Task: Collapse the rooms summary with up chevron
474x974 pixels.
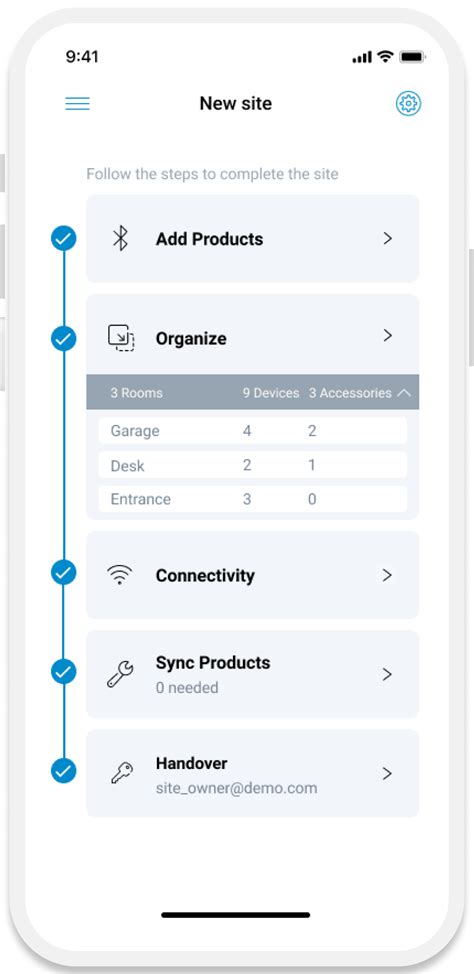Action: coord(403,393)
